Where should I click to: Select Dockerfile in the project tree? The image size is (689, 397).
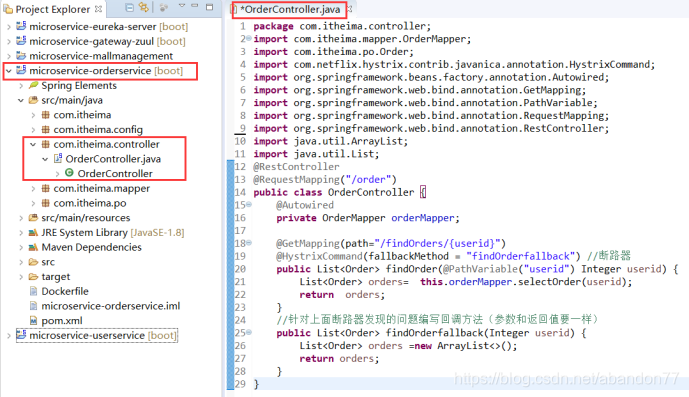click(x=65, y=291)
